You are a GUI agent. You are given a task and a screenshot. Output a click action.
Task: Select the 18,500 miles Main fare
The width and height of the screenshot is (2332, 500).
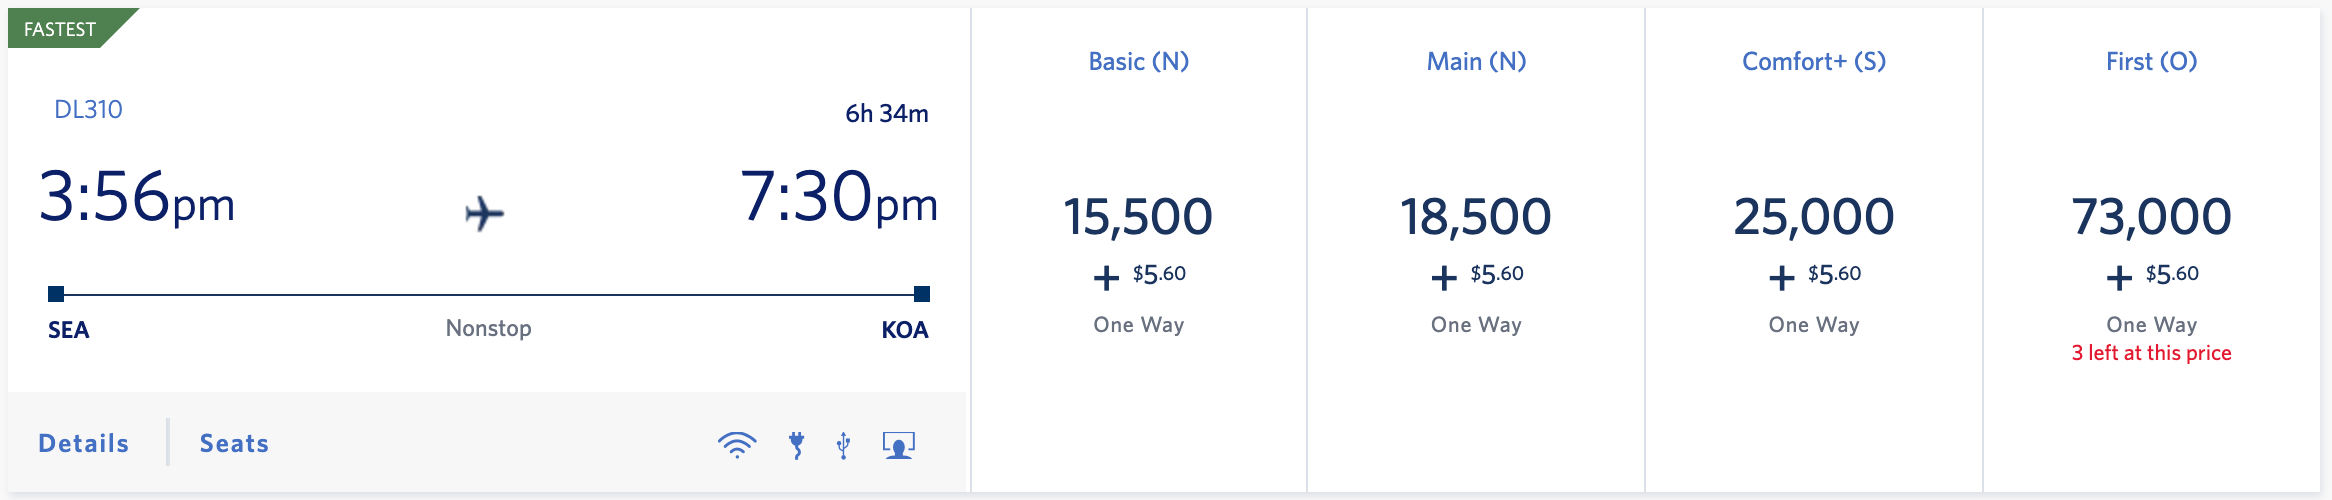pos(1476,217)
